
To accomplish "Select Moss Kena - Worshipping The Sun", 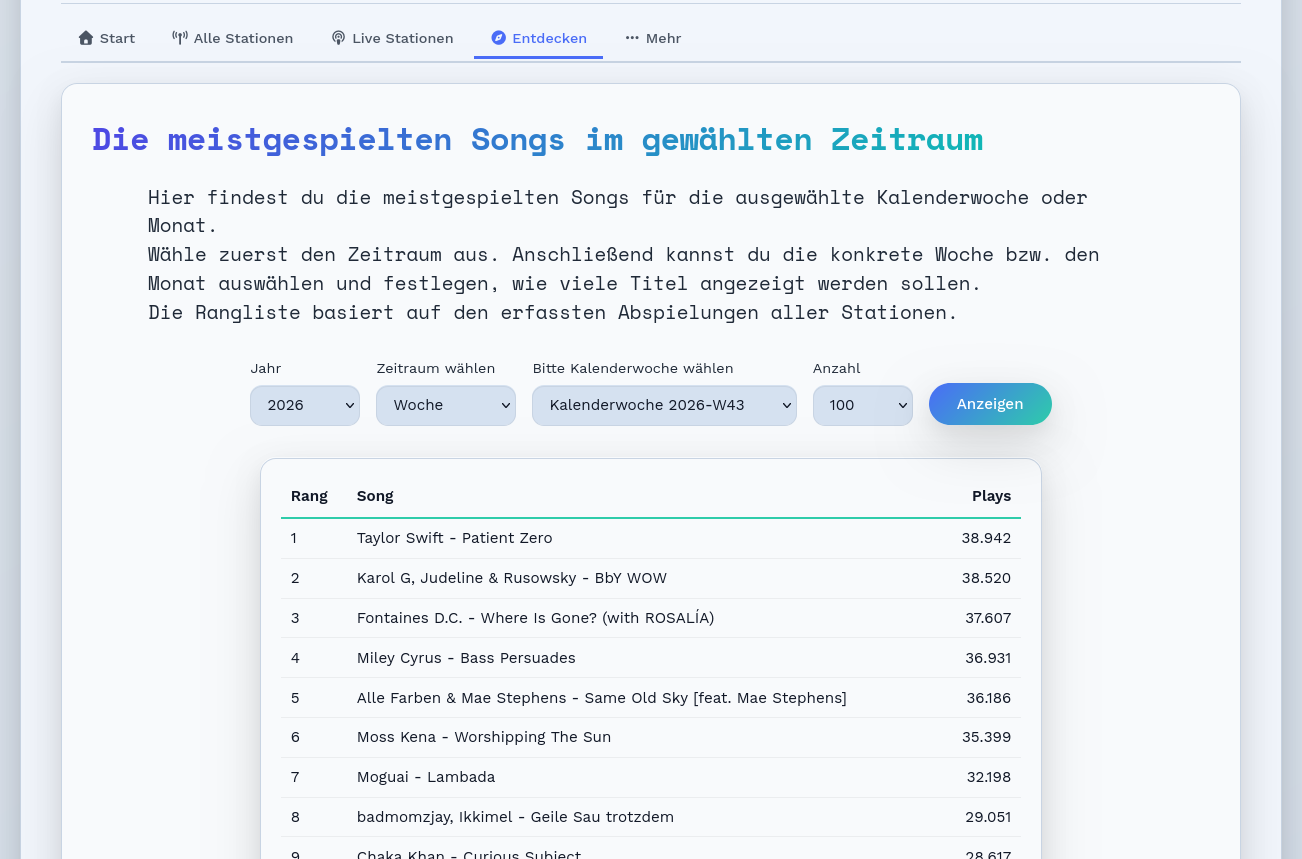I will tap(484, 737).
